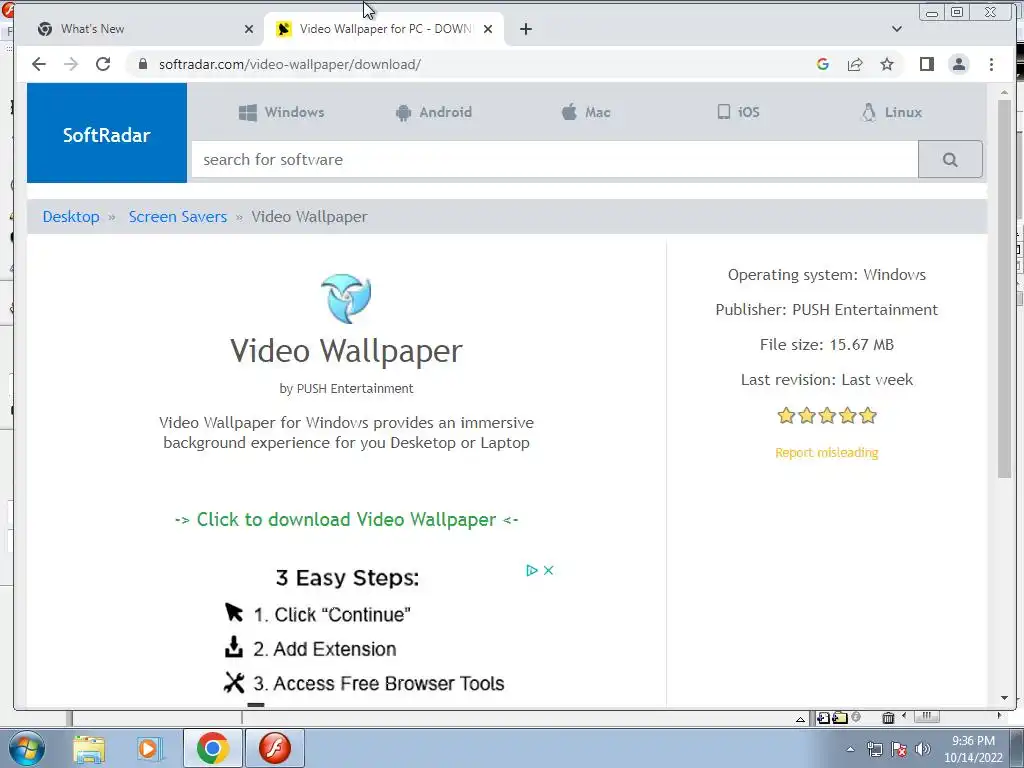Click the browser forward arrow
The width and height of the screenshot is (1024, 768).
click(71, 64)
